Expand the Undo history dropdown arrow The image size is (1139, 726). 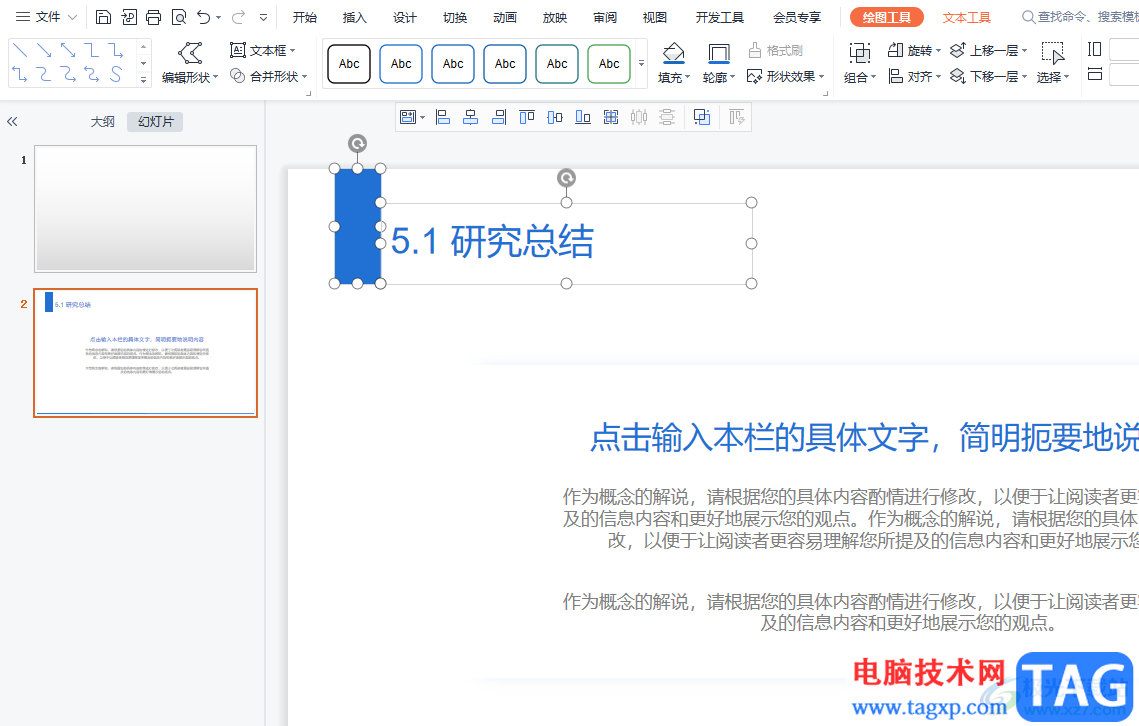[218, 17]
